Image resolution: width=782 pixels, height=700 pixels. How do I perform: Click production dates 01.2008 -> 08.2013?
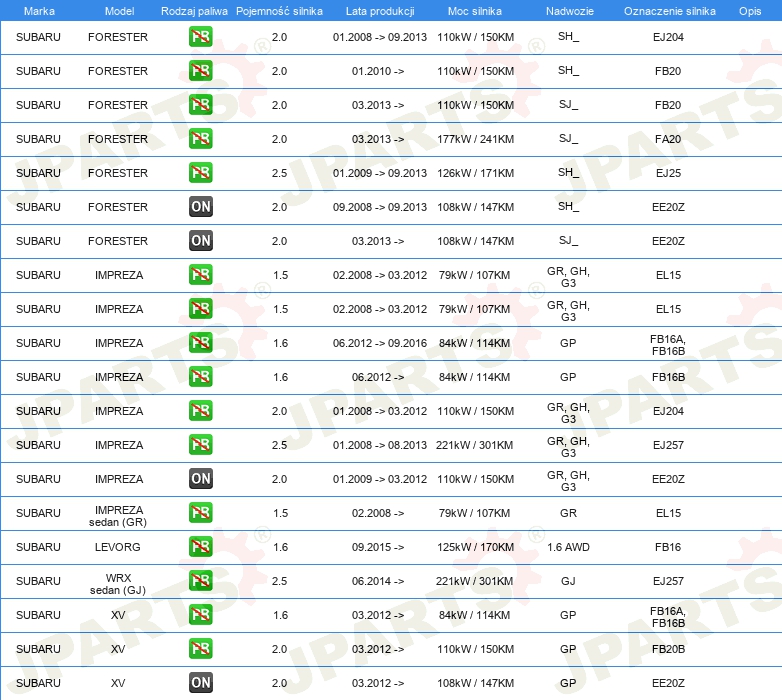(x=380, y=445)
